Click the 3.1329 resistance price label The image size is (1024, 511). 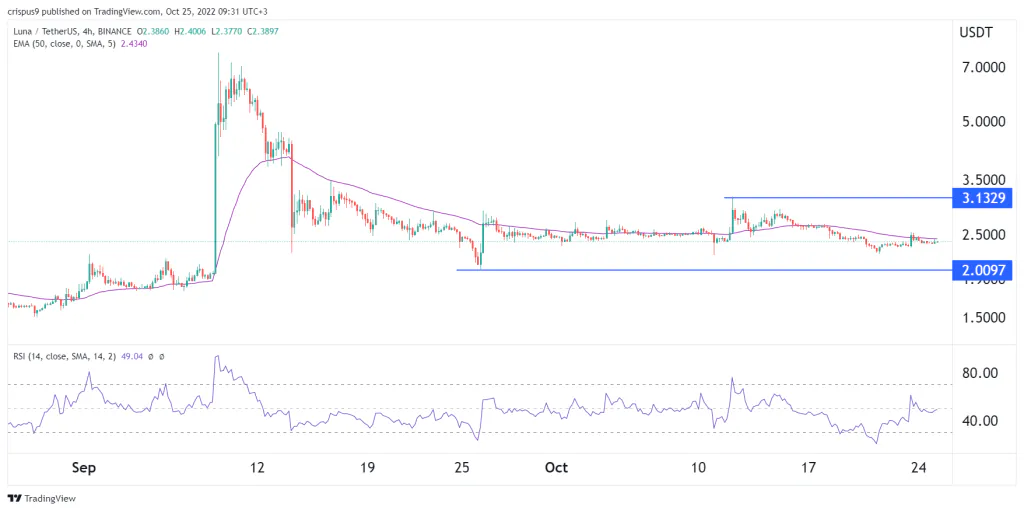[x=982, y=198]
